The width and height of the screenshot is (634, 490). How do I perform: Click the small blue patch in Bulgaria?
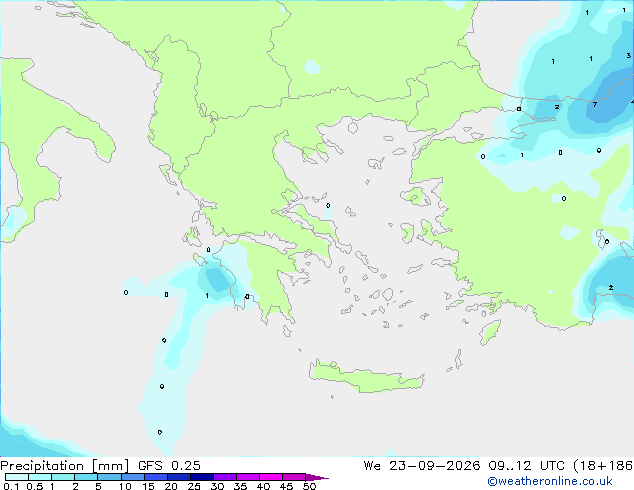point(312,66)
